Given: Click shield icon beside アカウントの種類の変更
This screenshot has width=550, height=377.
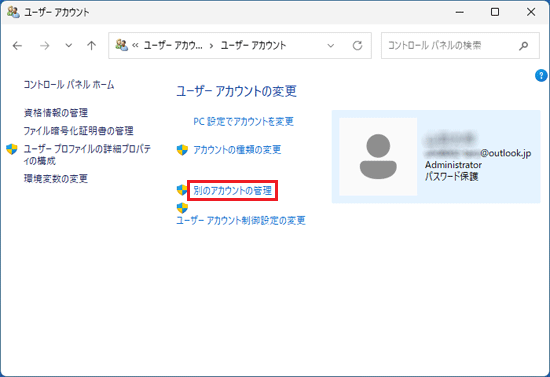Looking at the screenshot, I should coord(182,150).
